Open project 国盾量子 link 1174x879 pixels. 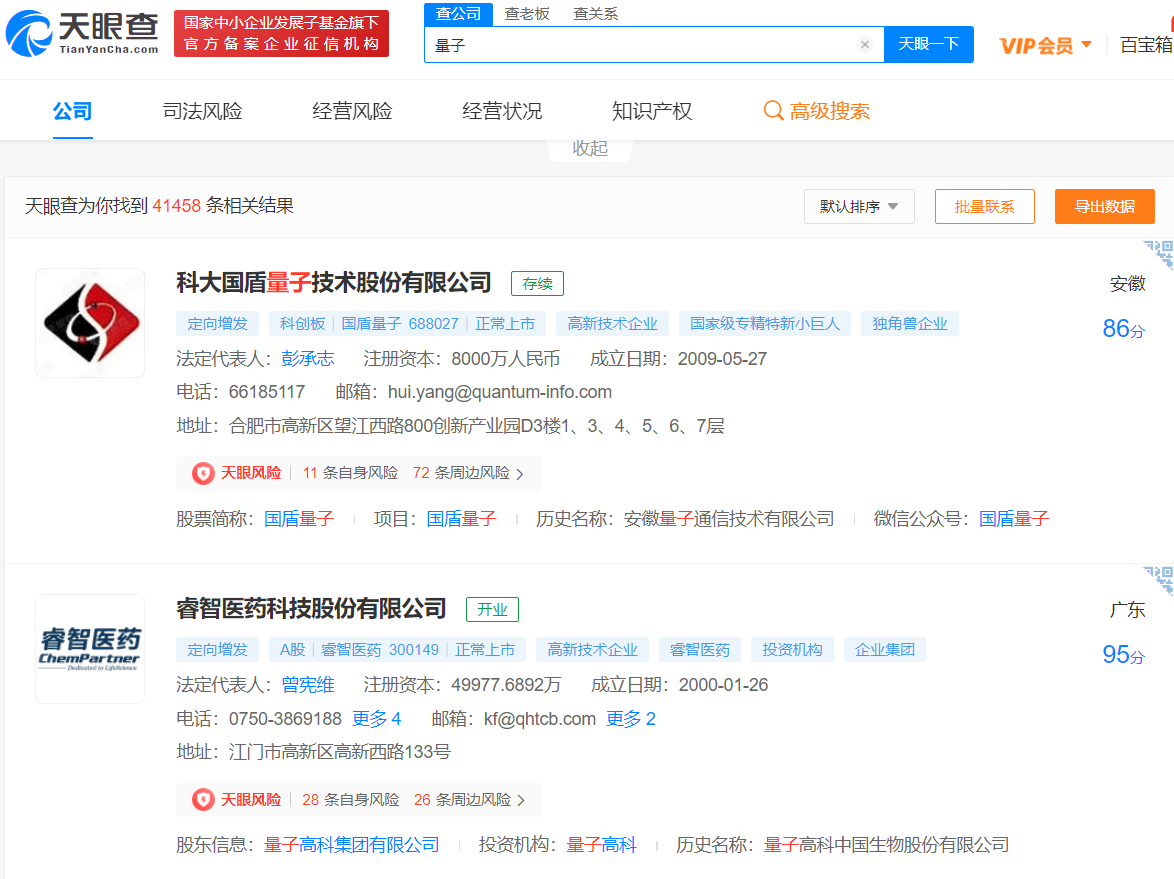point(461,519)
